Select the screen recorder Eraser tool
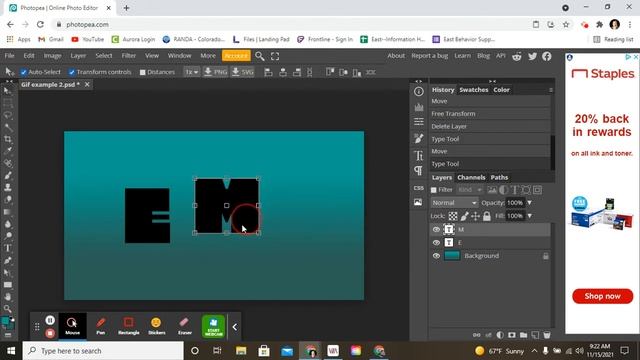This screenshot has height=360, width=640. [184, 326]
